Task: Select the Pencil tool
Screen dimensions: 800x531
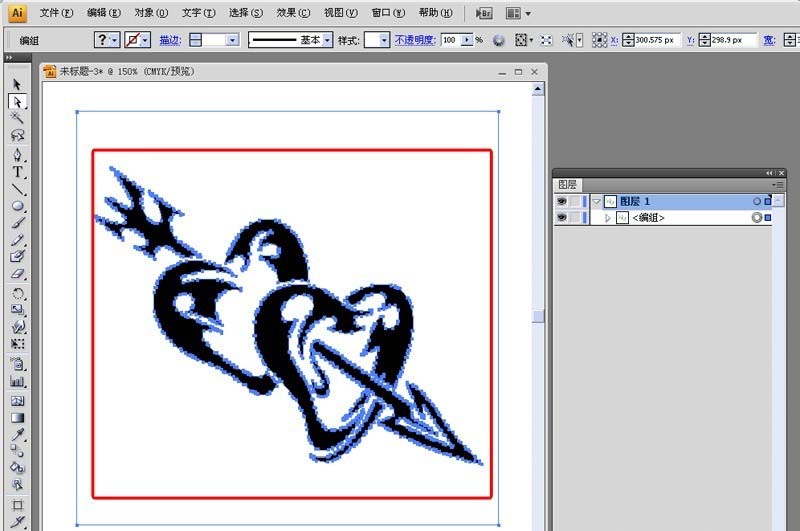Action: coord(17,240)
